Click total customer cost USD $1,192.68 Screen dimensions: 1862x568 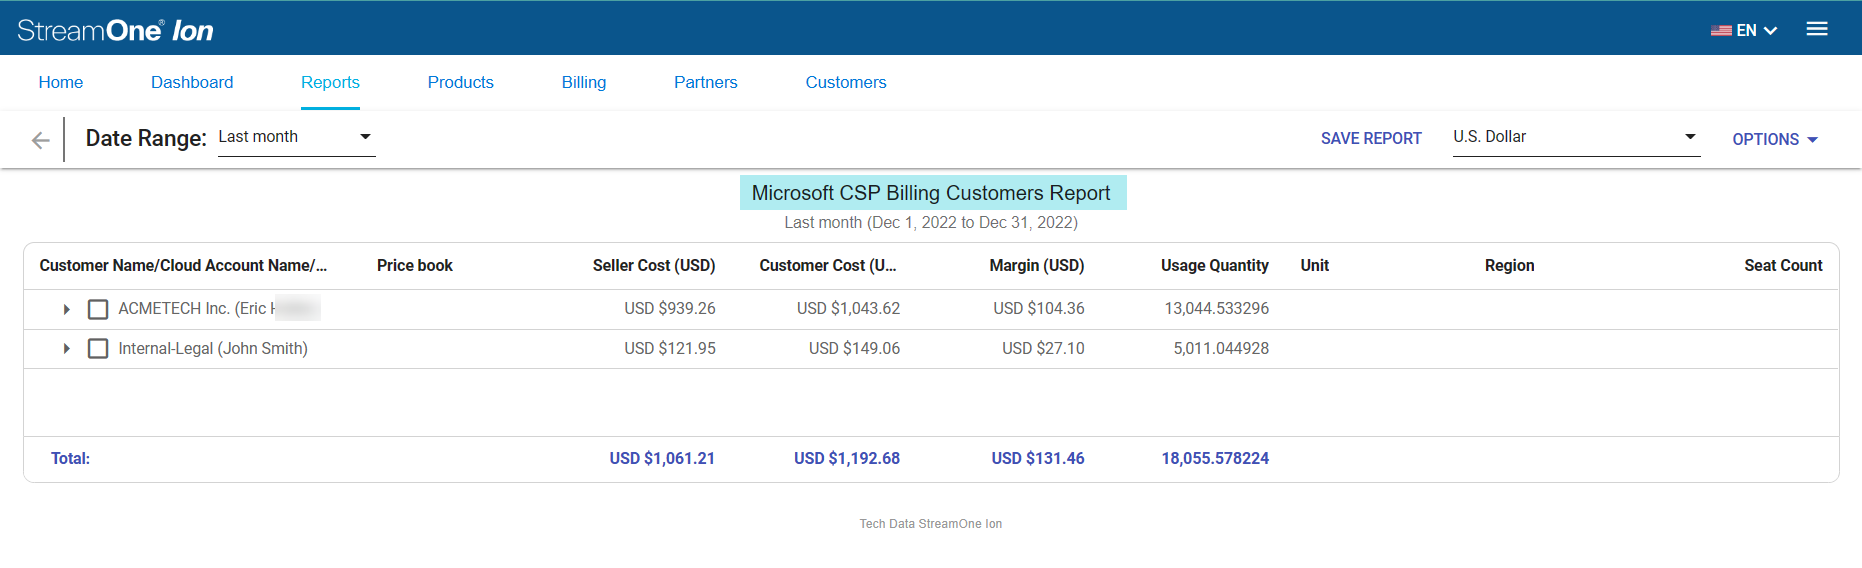pyautogui.click(x=847, y=459)
